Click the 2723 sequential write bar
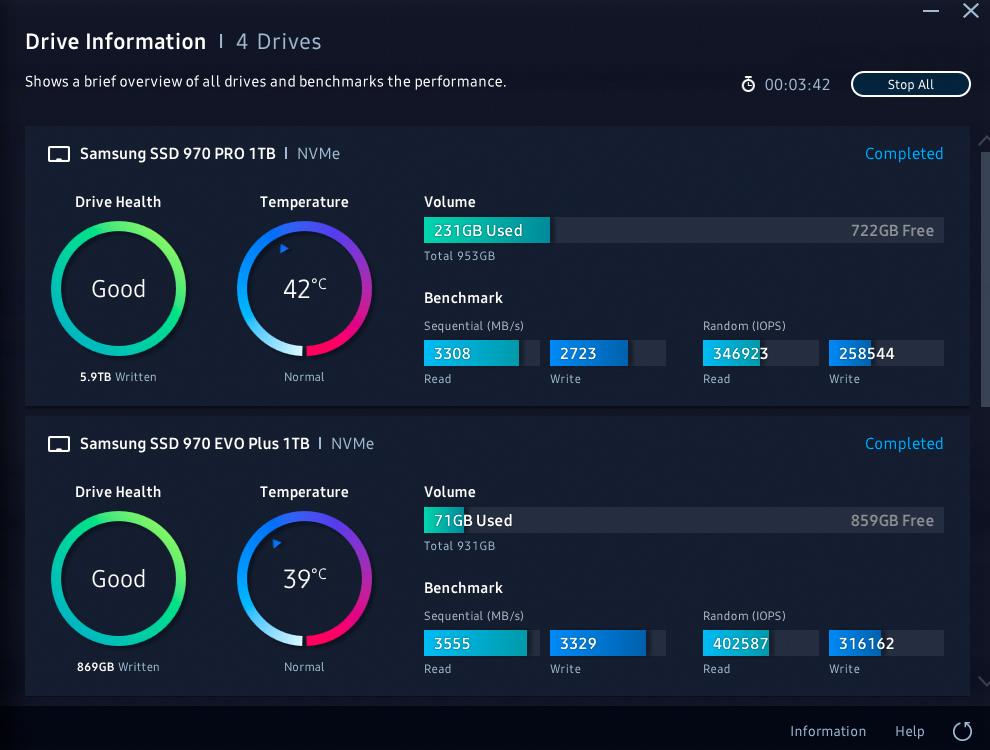 (608, 353)
